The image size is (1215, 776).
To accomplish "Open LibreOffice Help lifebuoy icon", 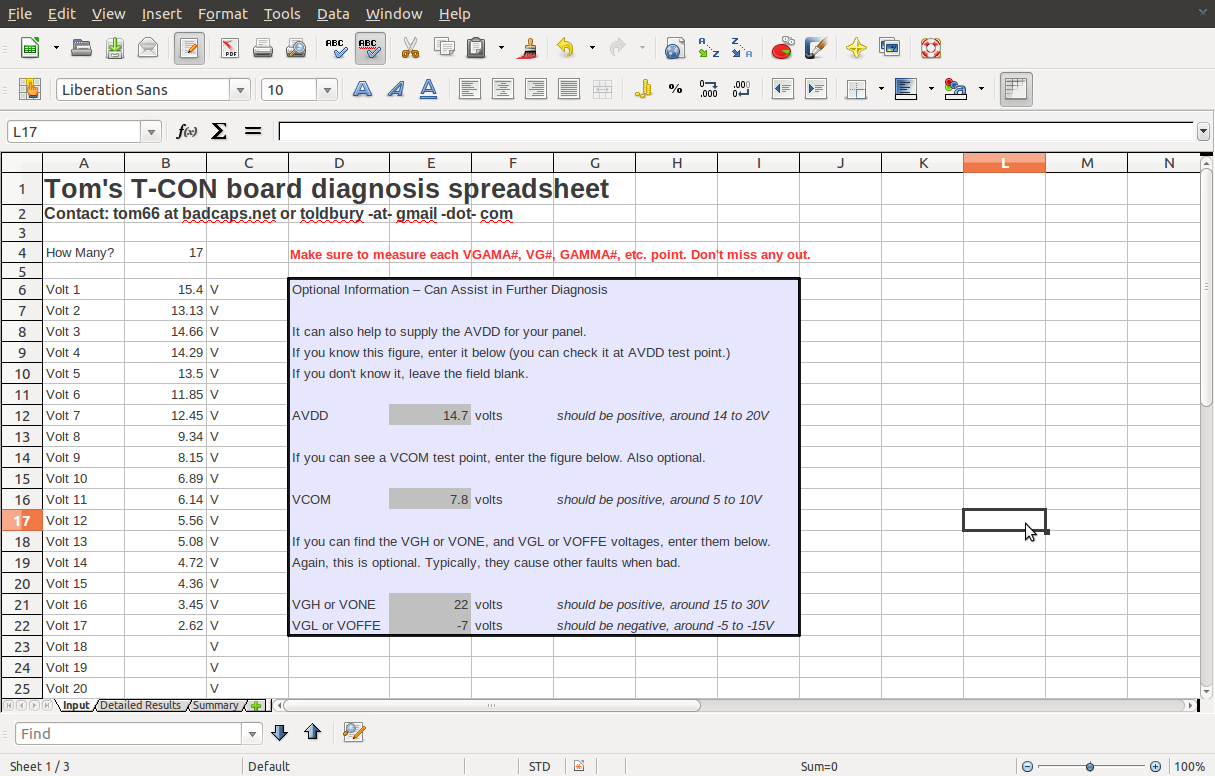I will click(931, 47).
